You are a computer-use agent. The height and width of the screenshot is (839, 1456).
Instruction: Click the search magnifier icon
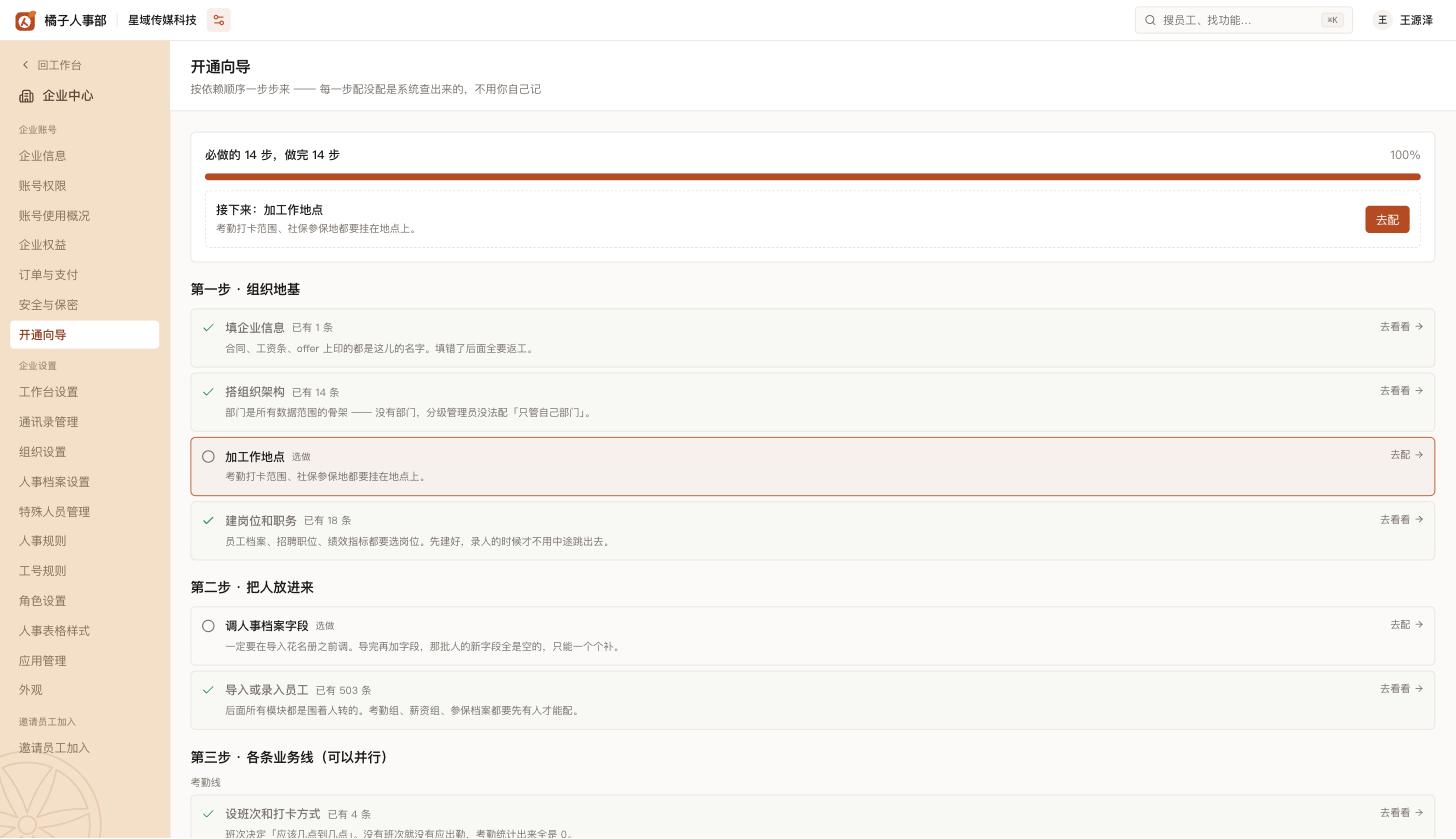tap(1150, 20)
